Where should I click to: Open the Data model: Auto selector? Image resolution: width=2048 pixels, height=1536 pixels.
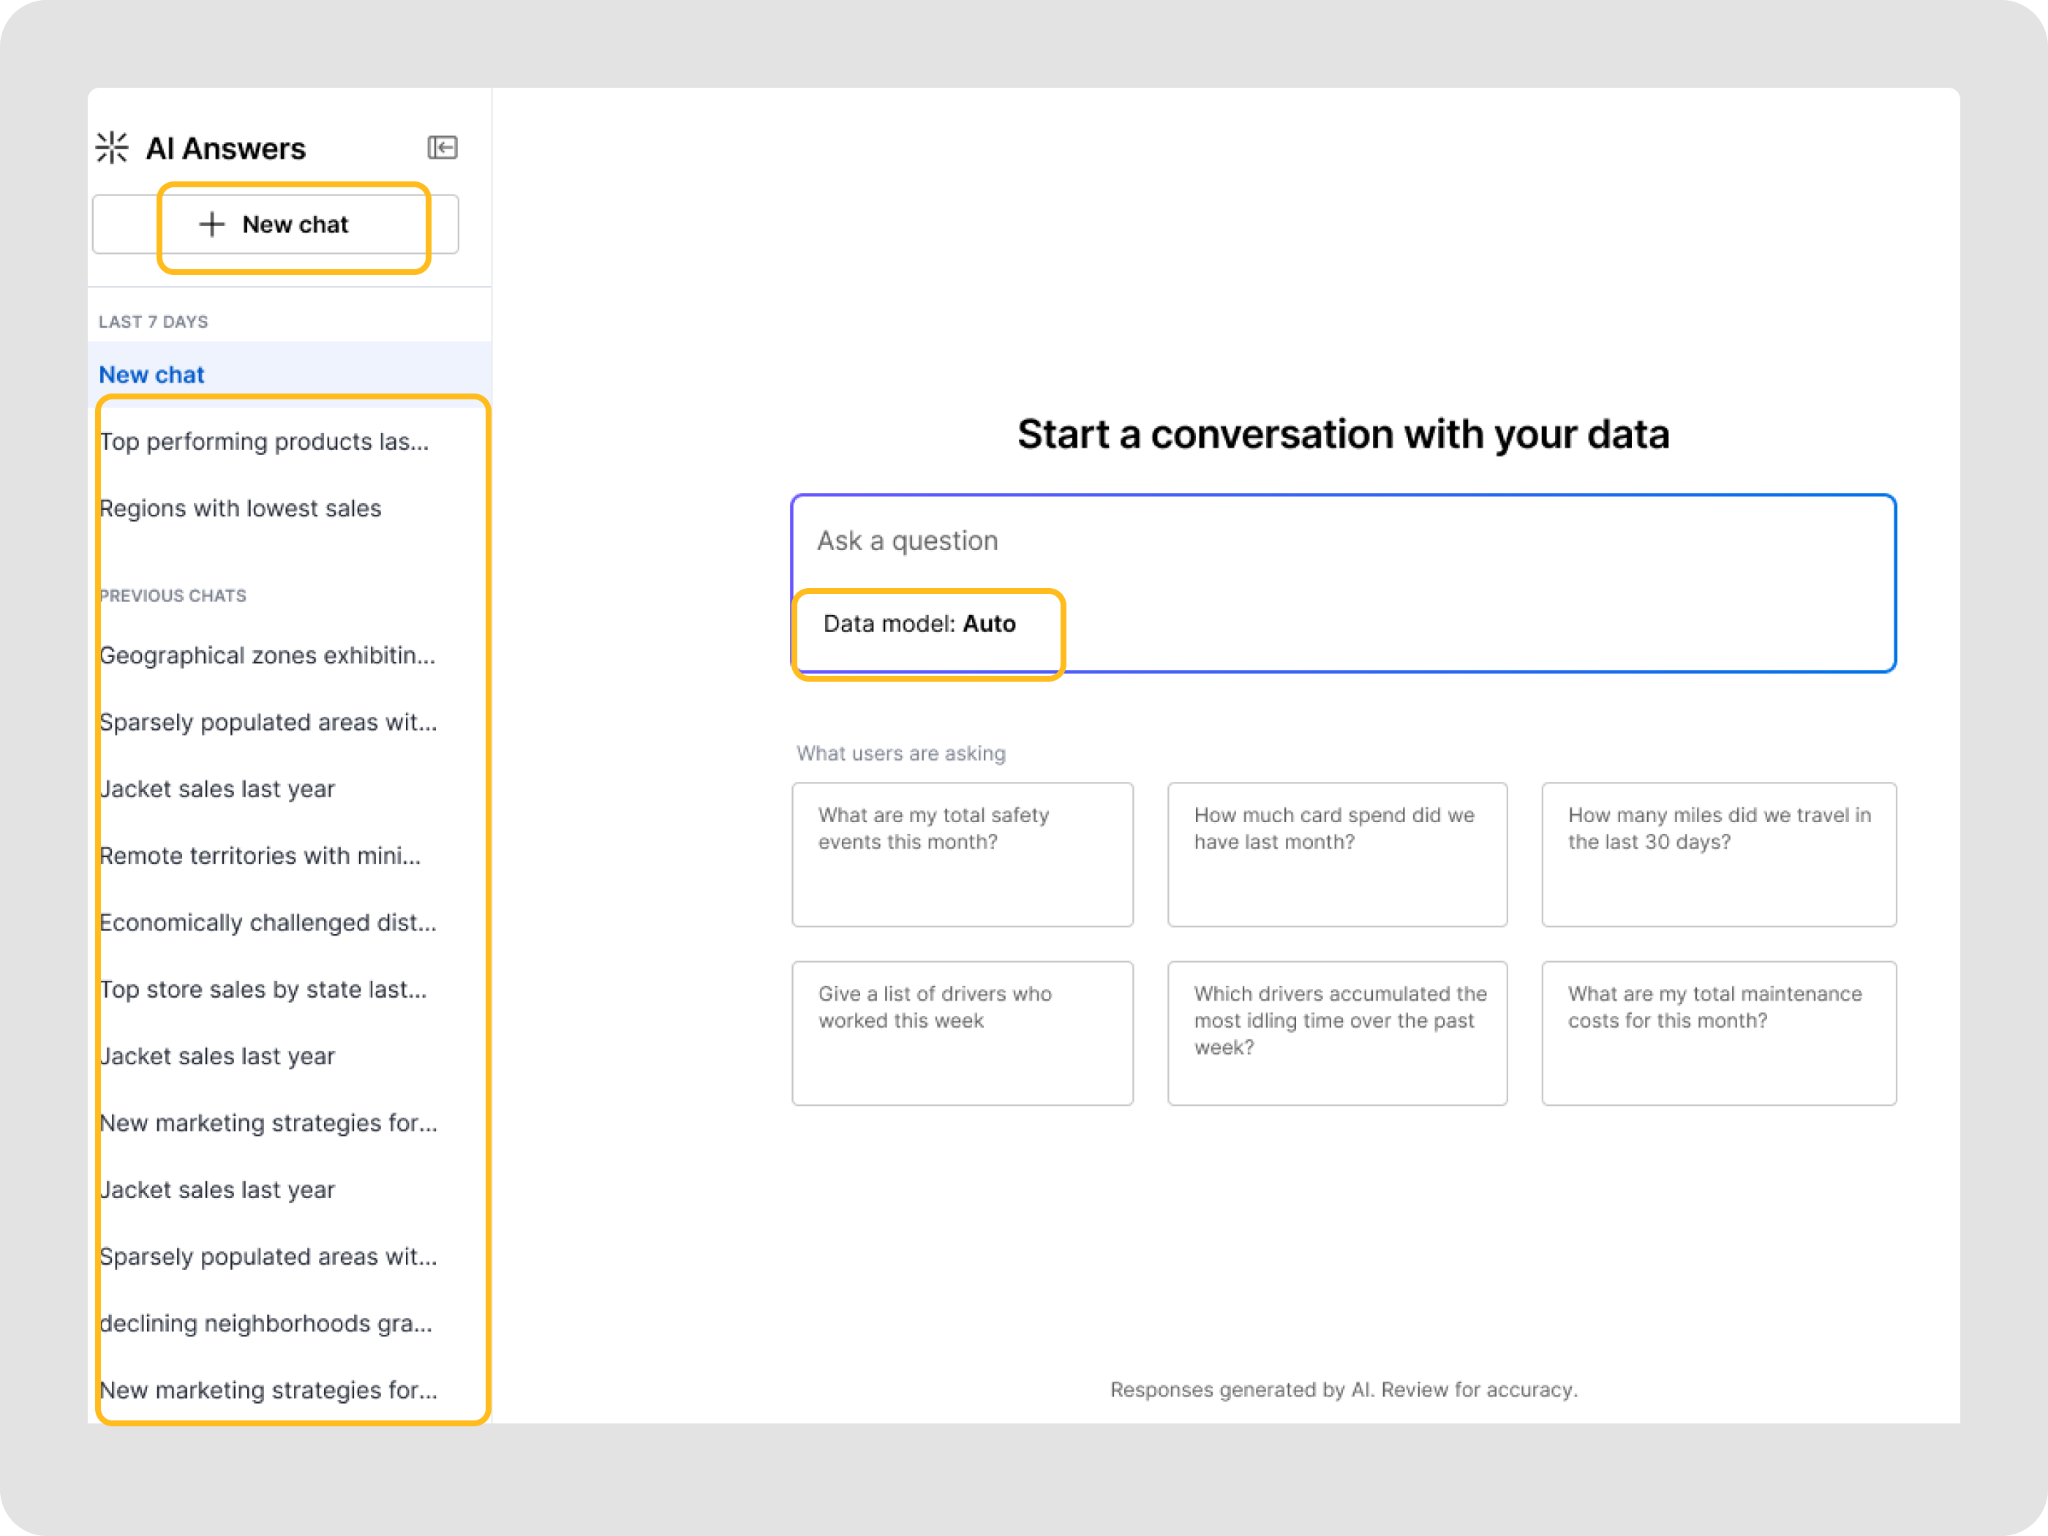919,624
